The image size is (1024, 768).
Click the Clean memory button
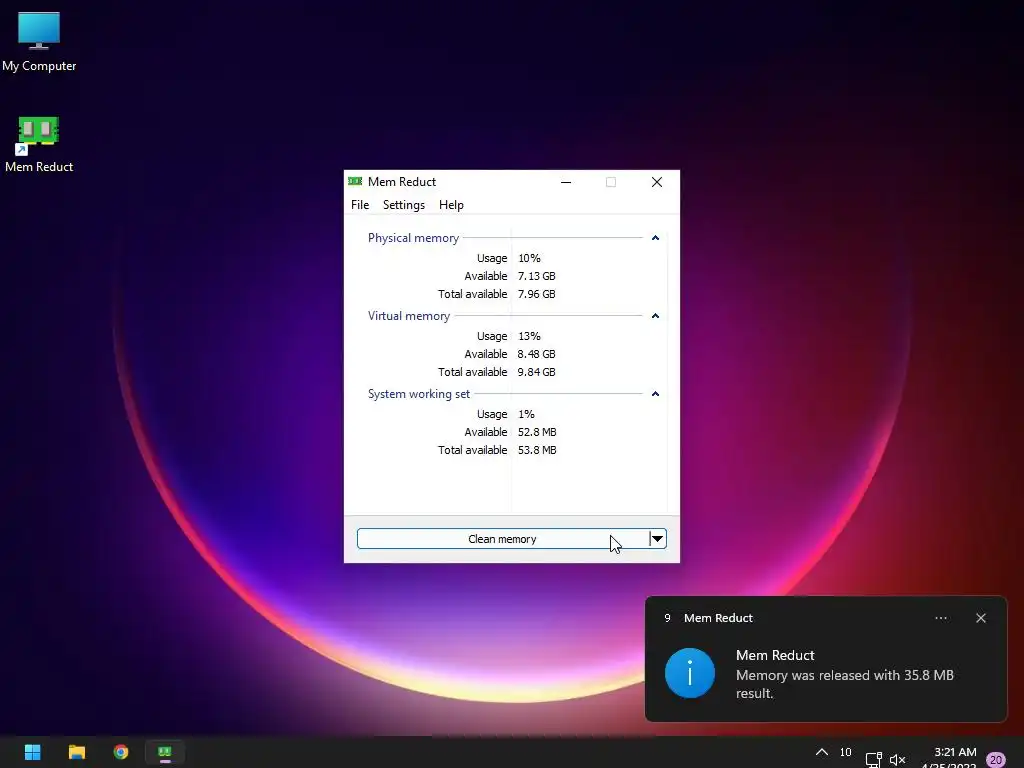tap(502, 539)
